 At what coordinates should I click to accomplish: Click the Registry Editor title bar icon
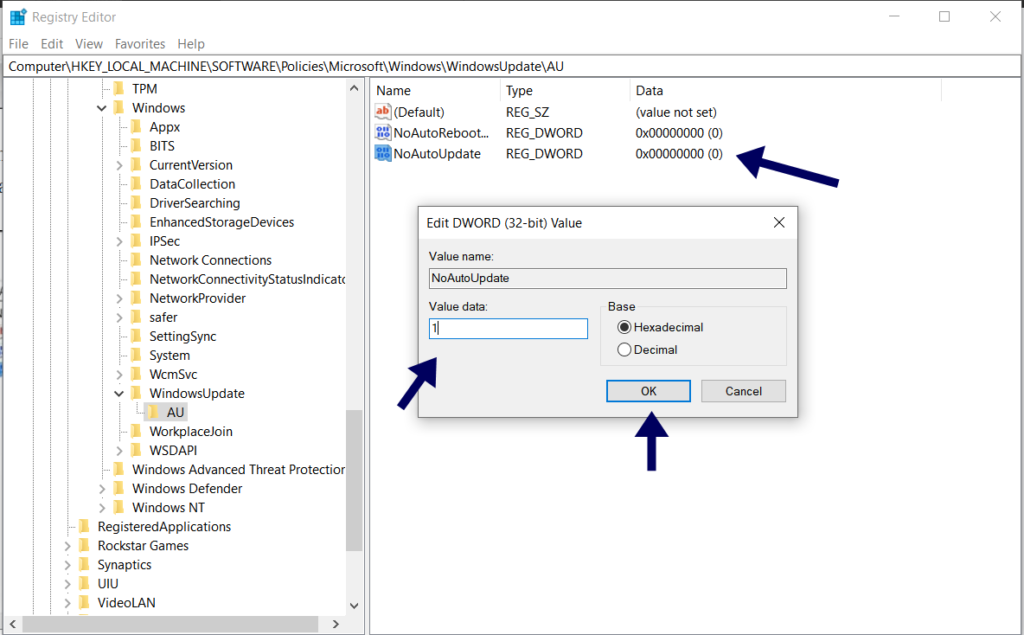point(16,16)
